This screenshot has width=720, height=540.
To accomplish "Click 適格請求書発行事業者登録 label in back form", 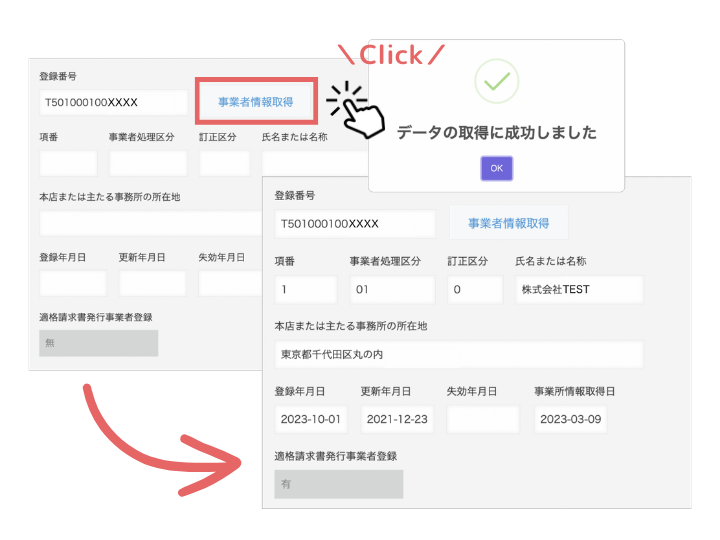I will (x=96, y=317).
